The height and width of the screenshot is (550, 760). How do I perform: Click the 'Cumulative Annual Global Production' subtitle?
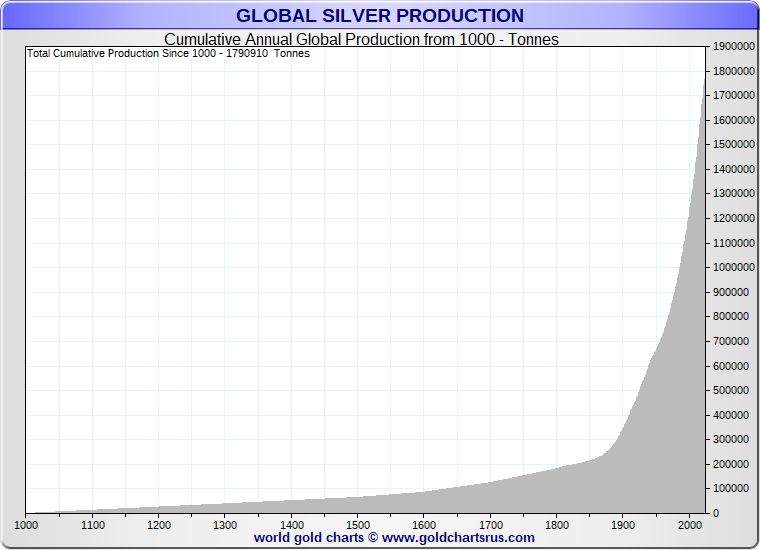(361, 40)
